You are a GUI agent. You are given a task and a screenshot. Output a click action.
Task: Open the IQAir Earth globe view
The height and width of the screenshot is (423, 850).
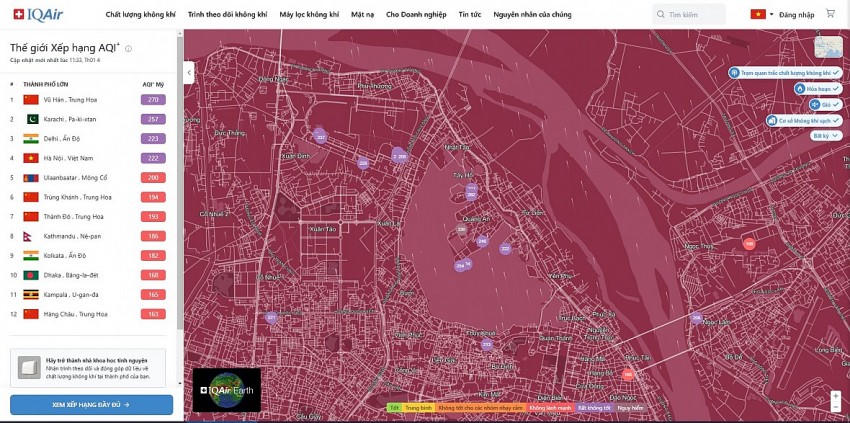tap(227, 390)
